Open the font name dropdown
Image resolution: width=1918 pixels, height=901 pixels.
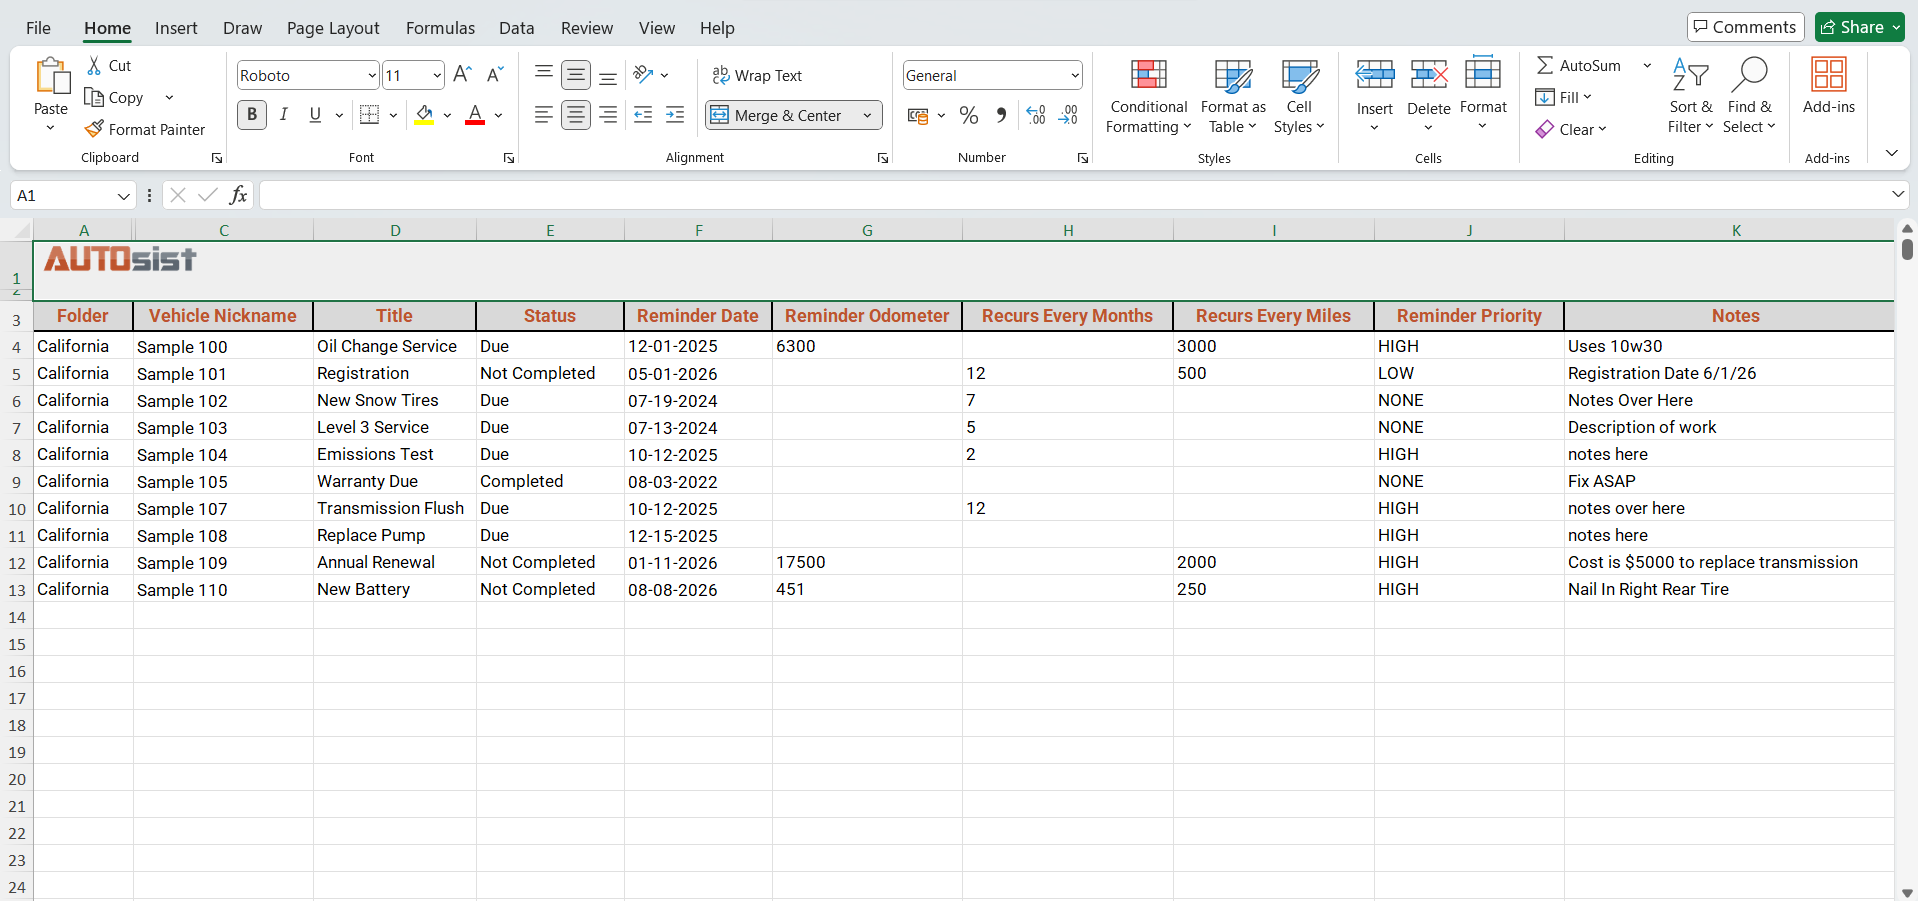click(x=371, y=75)
